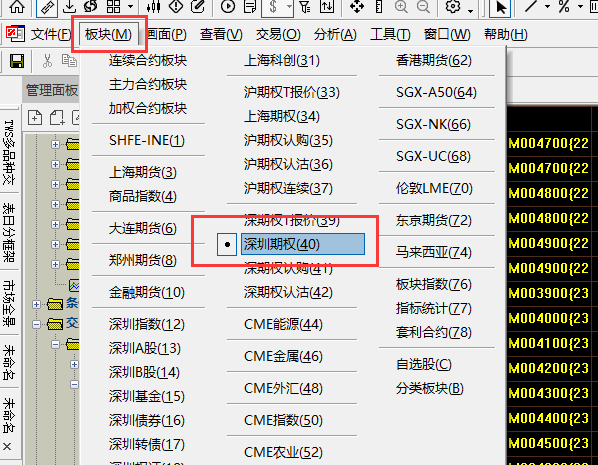Open the 工具(T) menu
The height and width of the screenshot is (465, 598).
coord(390,34)
